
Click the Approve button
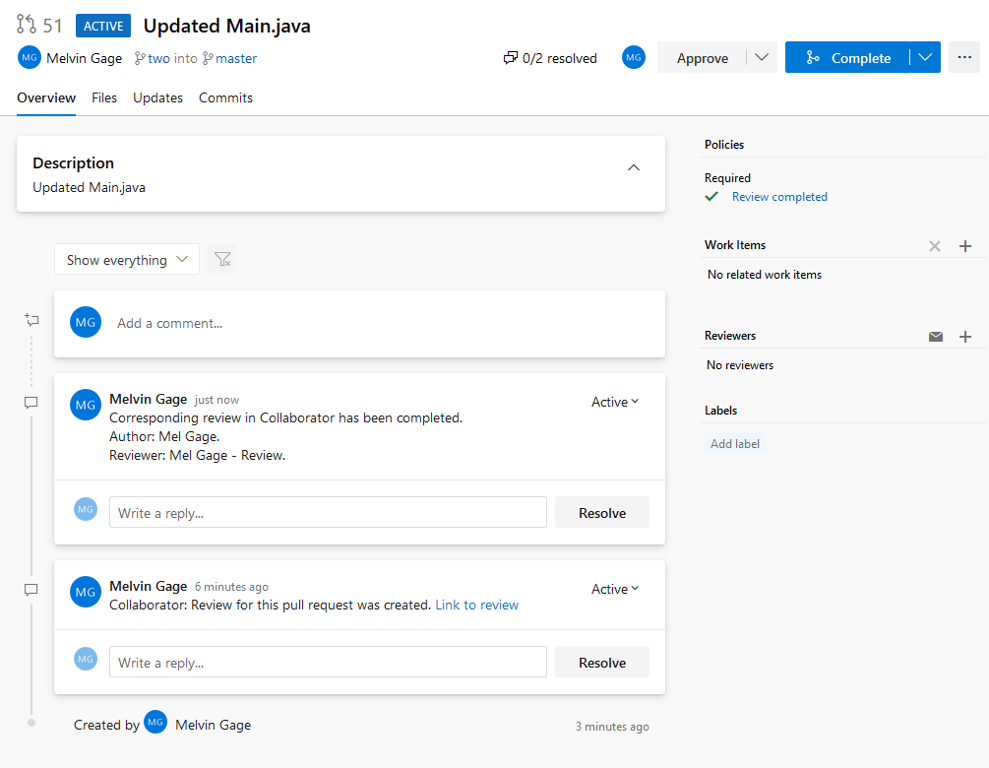pyautogui.click(x=702, y=57)
